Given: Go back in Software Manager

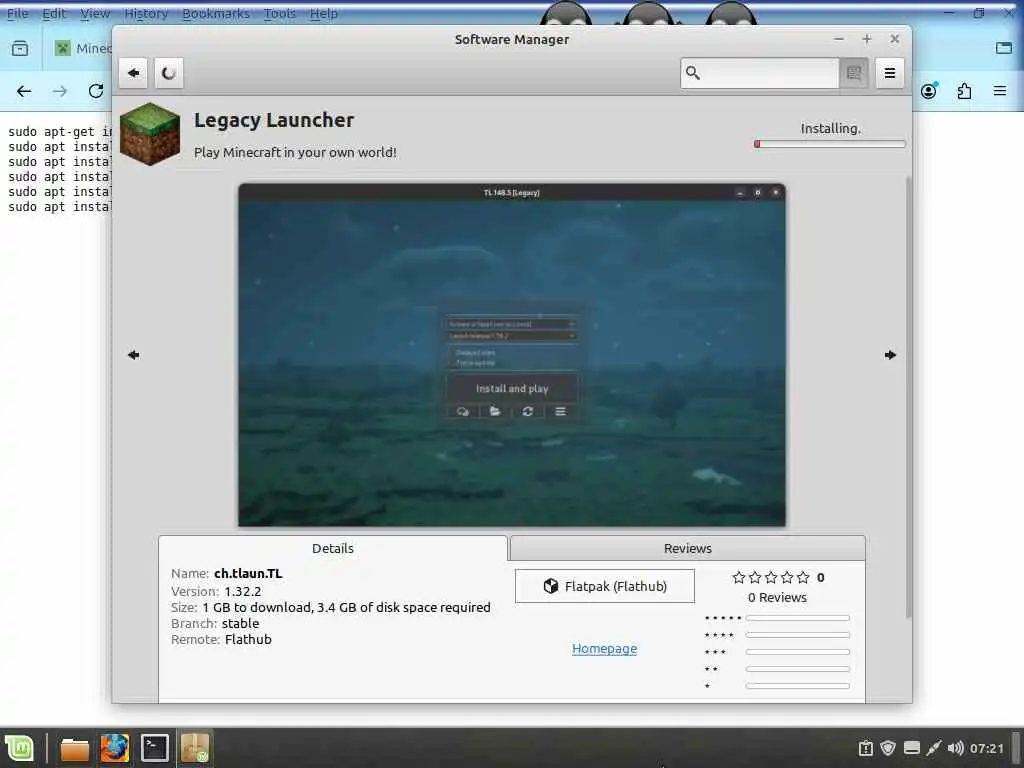Looking at the screenshot, I should click(x=133, y=72).
